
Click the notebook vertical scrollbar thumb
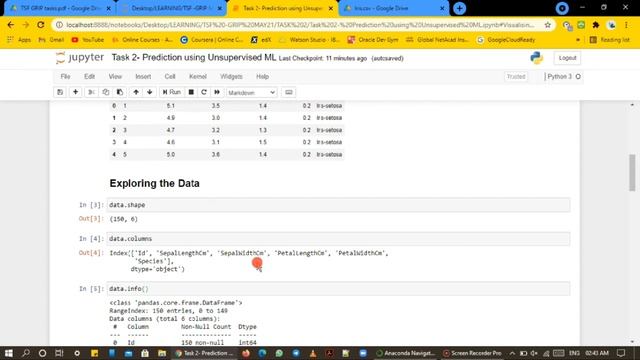632,172
